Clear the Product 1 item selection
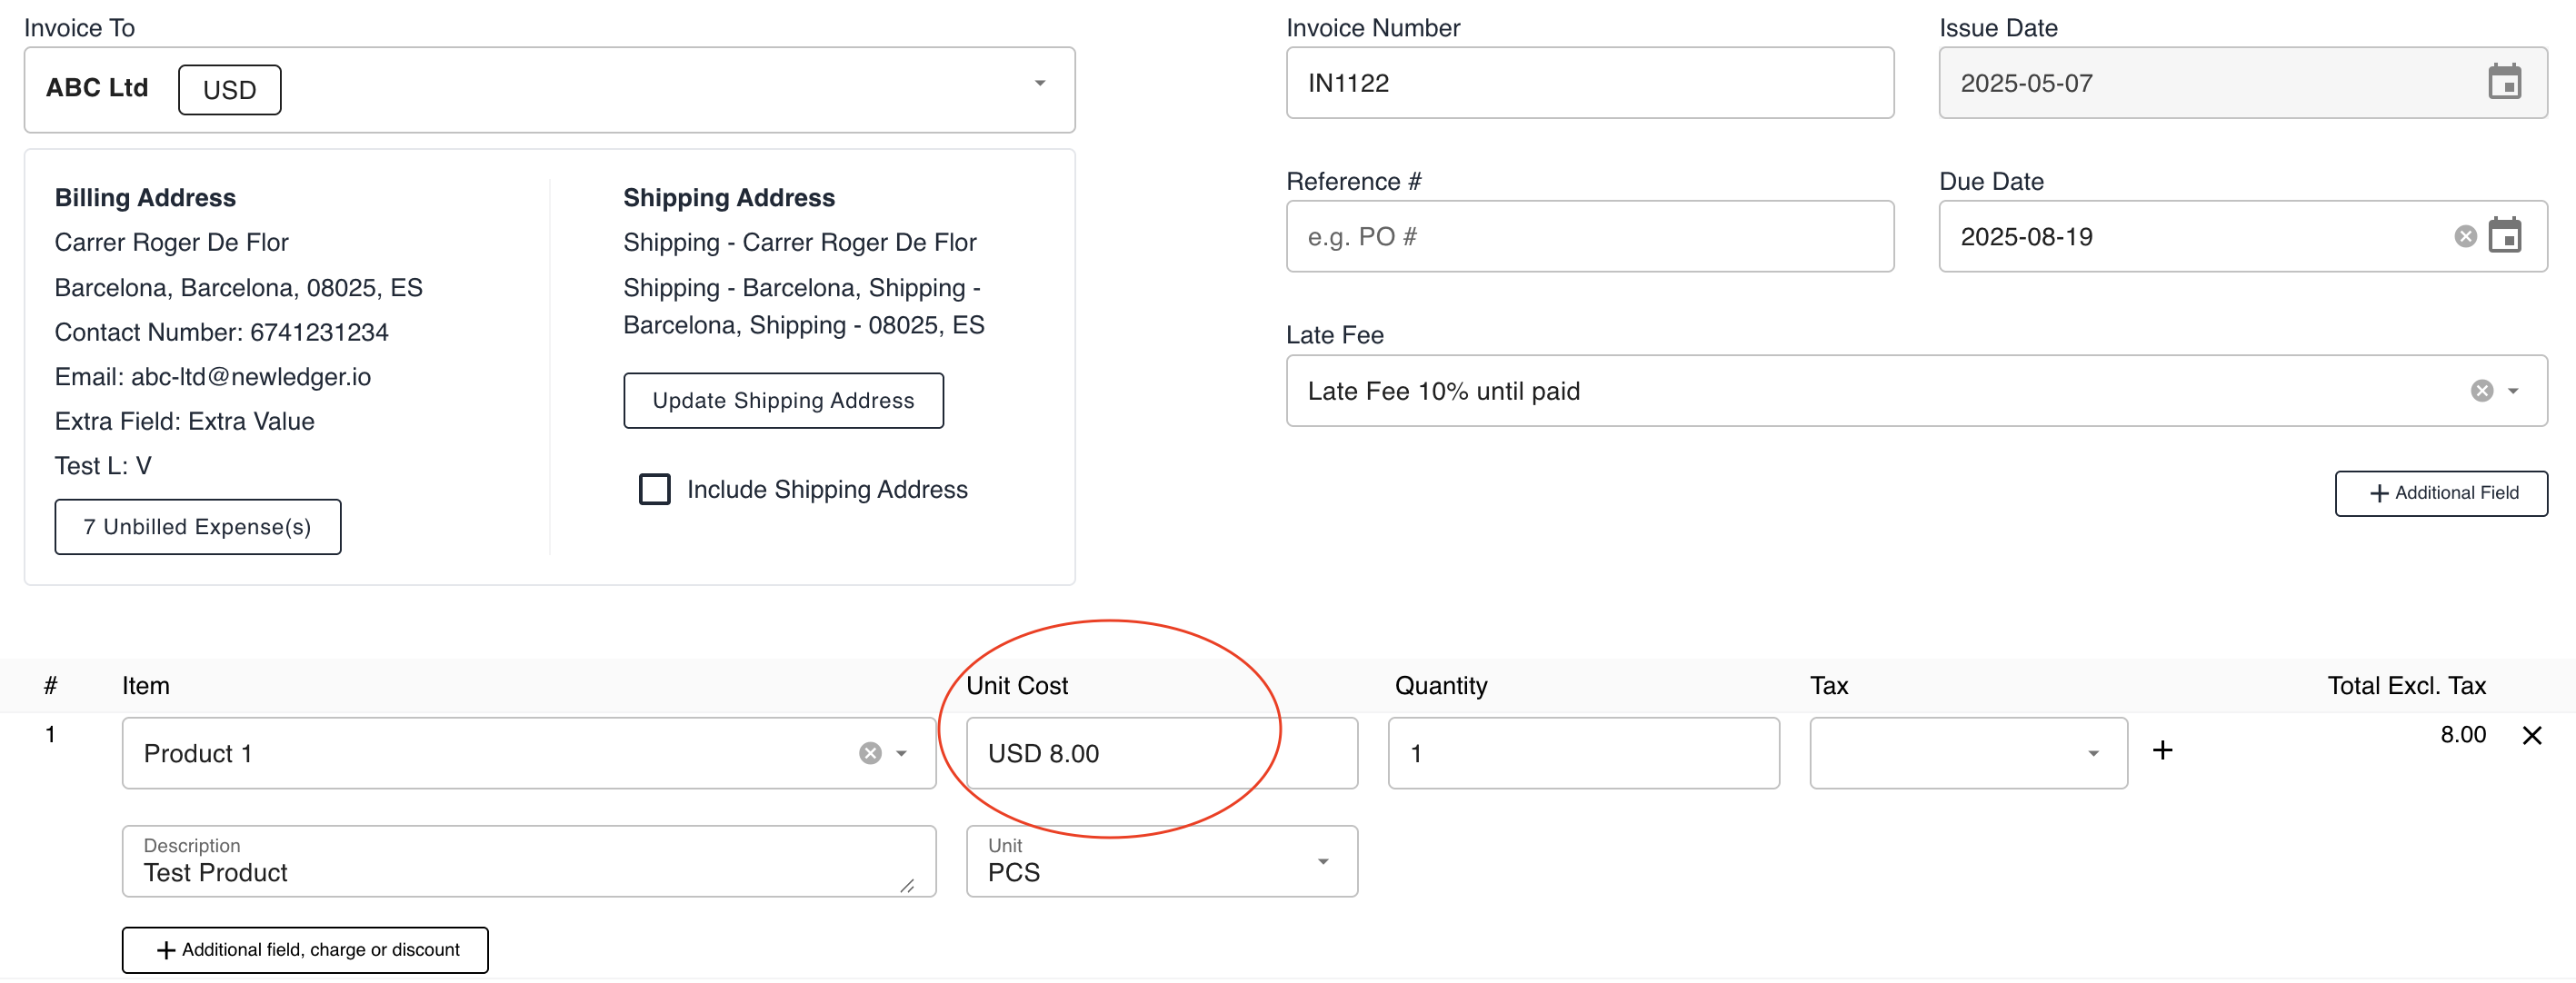This screenshot has height=983, width=2576. pos(870,753)
